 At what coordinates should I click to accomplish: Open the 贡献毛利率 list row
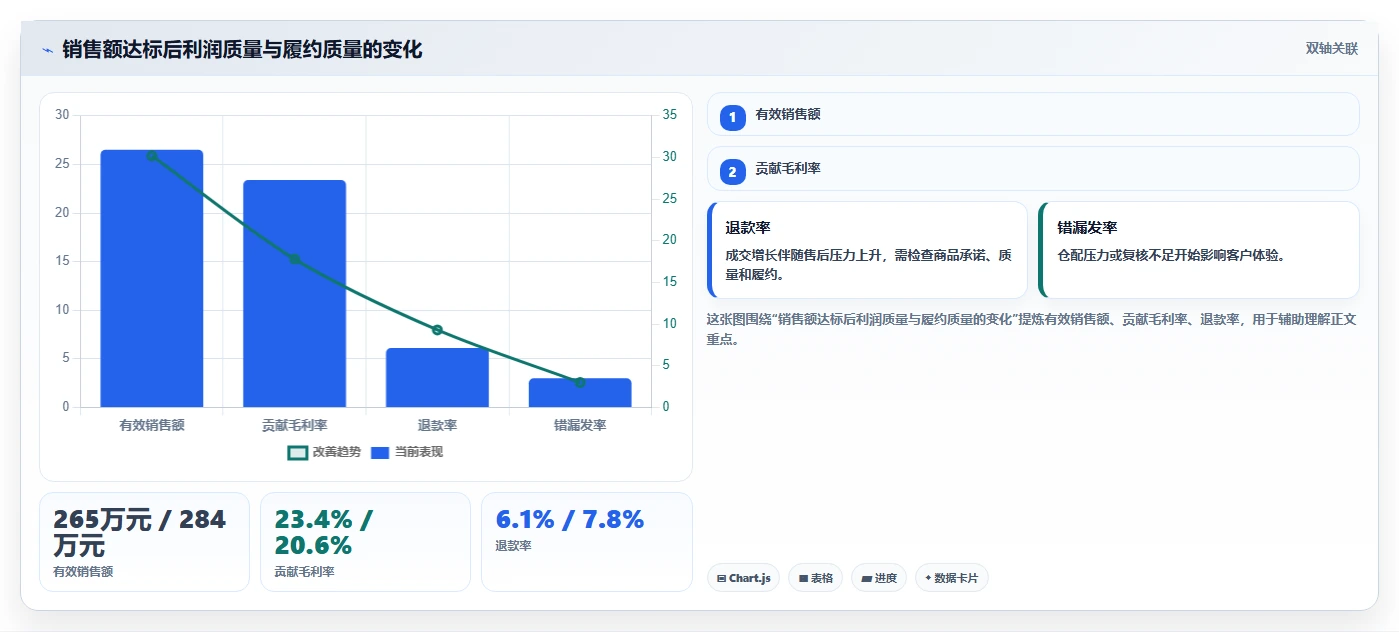point(1033,169)
